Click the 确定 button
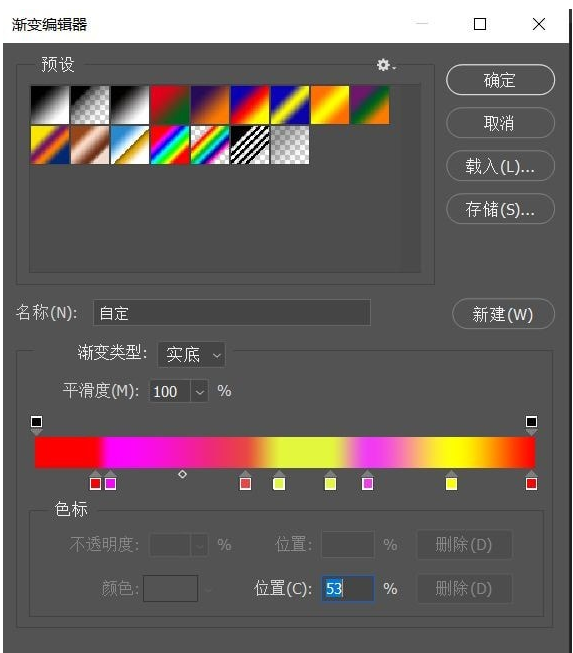 pos(500,80)
